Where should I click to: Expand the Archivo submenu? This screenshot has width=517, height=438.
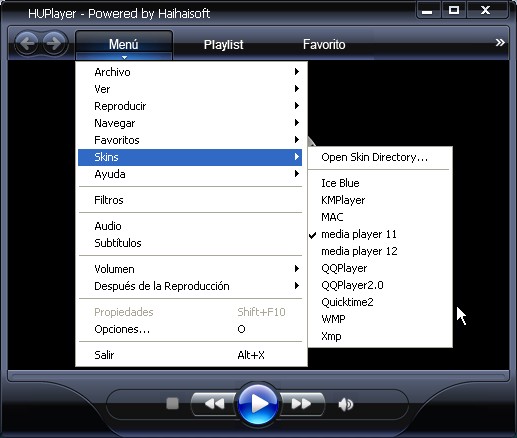coord(190,72)
